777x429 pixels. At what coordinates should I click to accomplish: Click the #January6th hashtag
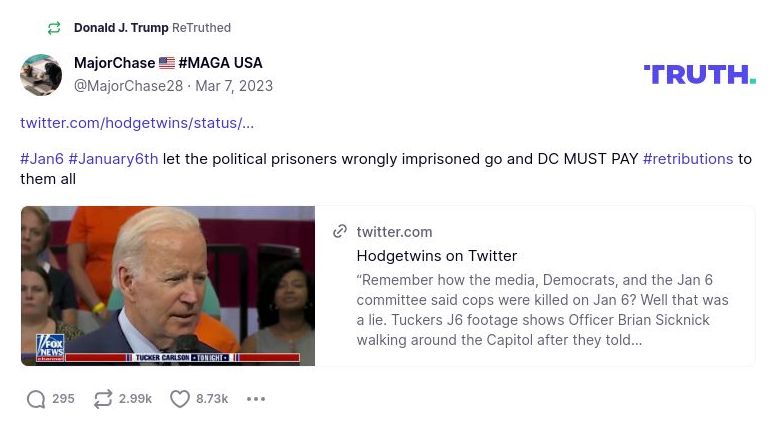pos(113,159)
